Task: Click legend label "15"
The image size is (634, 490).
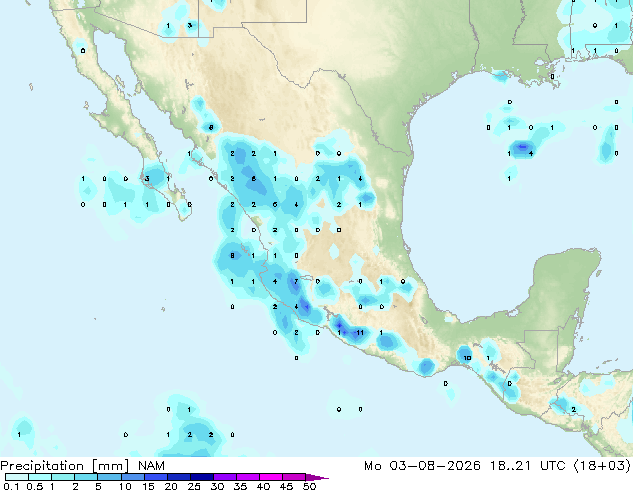Action: pyautogui.click(x=148, y=486)
